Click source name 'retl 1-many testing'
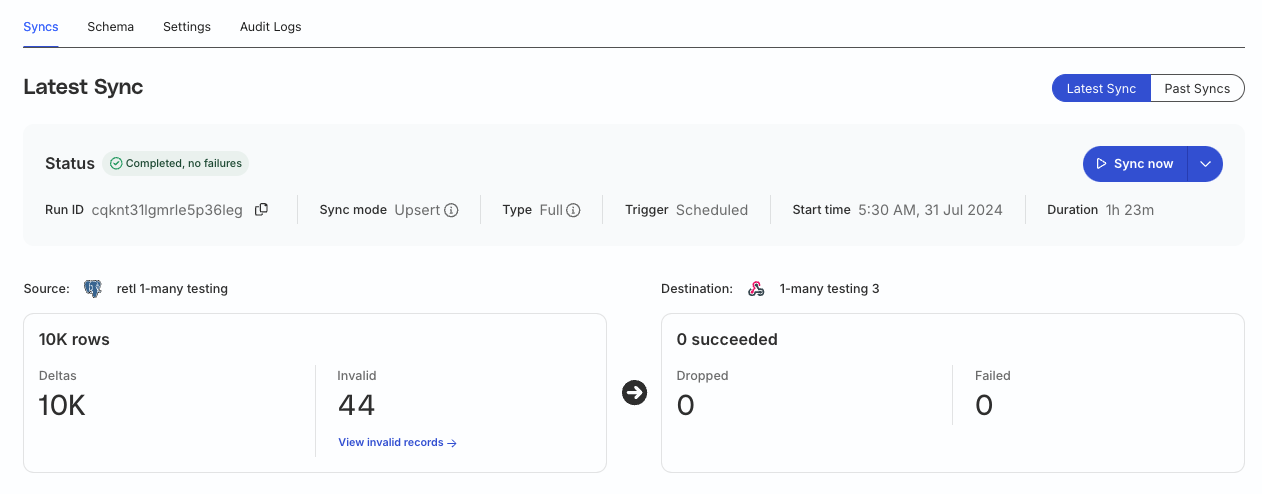 (172, 289)
